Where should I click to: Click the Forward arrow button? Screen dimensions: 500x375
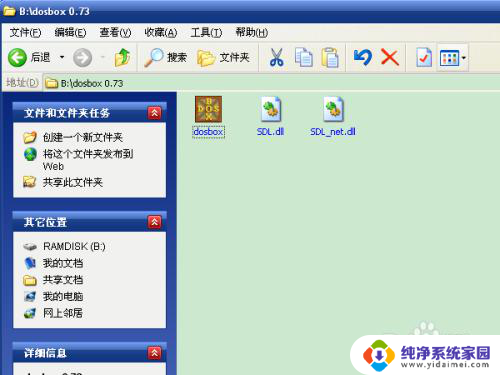[x=83, y=57]
